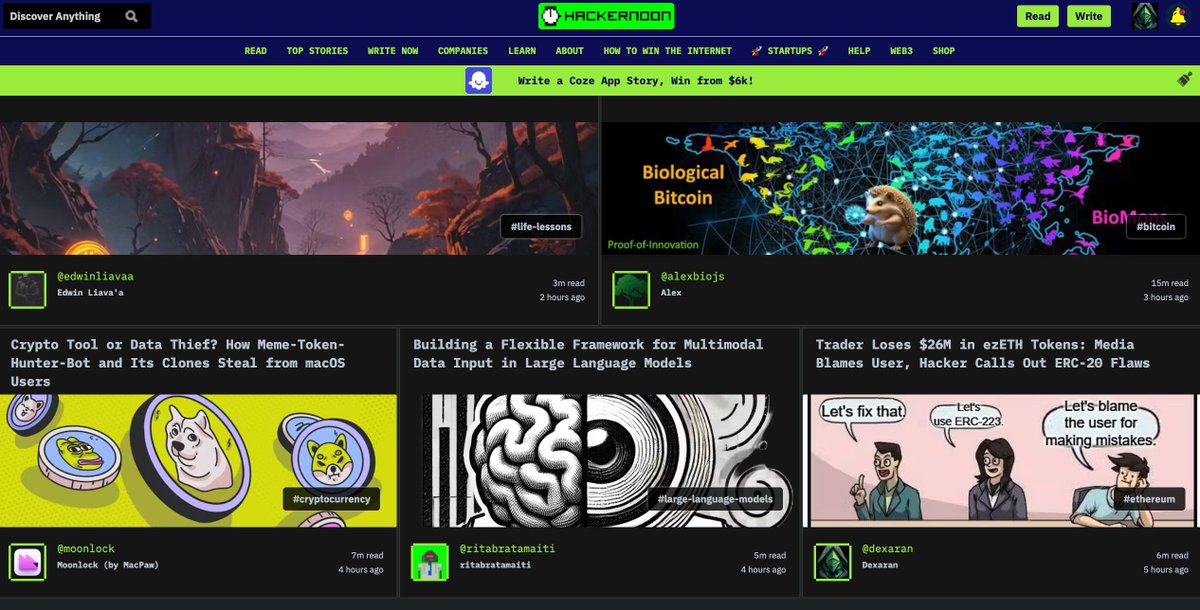Open the STARTUPS menu item
Screen dimensions: 1200x610
[x=790, y=51]
